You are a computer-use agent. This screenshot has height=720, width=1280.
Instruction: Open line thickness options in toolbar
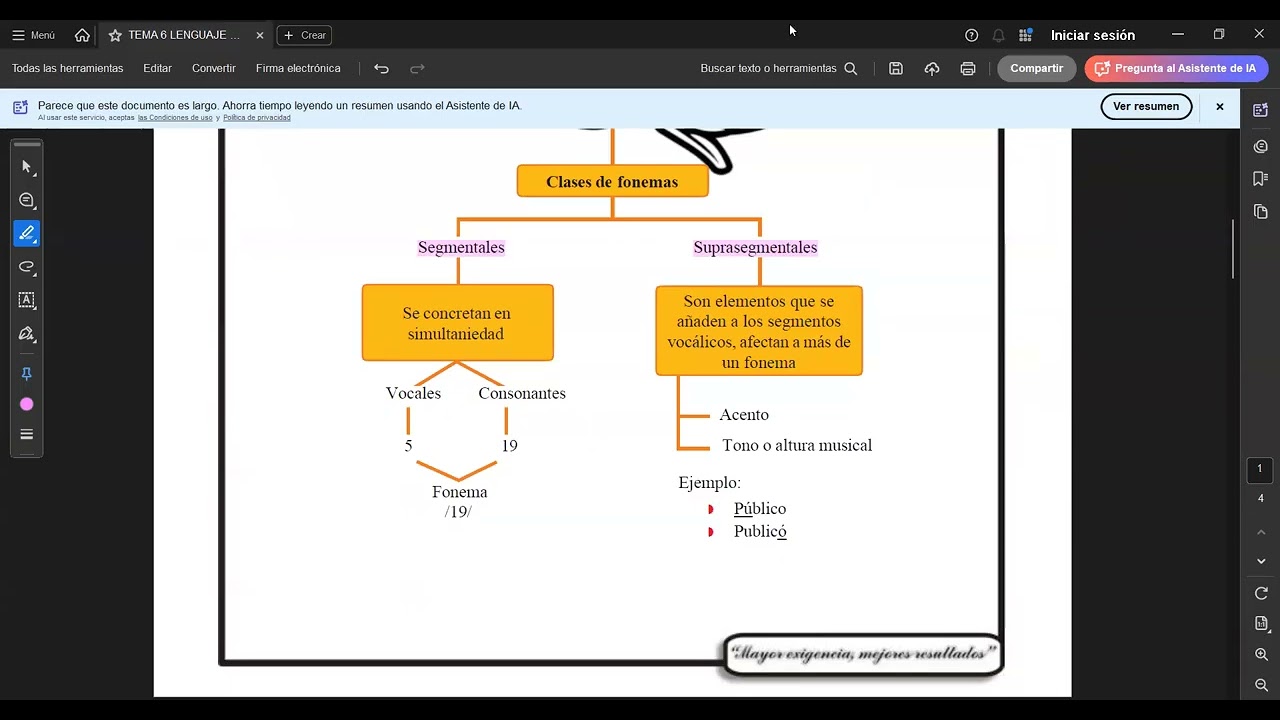pyautogui.click(x=27, y=434)
